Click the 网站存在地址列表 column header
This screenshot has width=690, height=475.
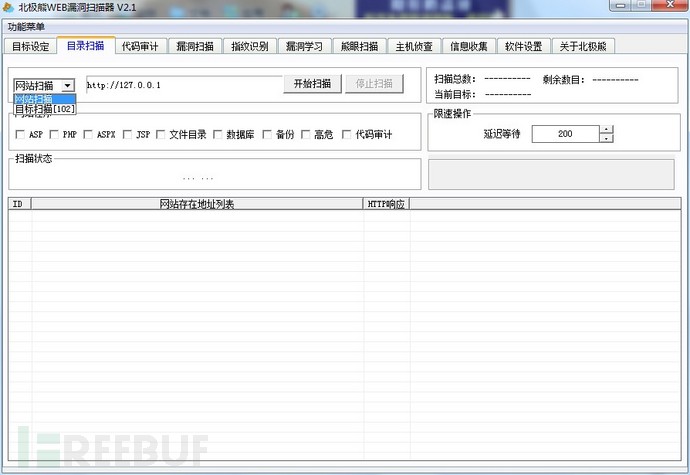(x=197, y=204)
